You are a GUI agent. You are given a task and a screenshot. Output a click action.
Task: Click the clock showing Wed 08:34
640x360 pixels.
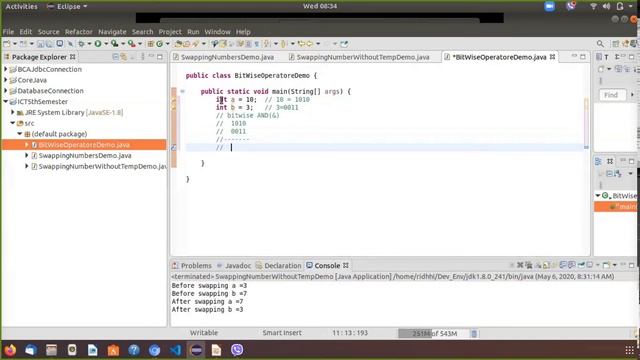click(320, 6)
